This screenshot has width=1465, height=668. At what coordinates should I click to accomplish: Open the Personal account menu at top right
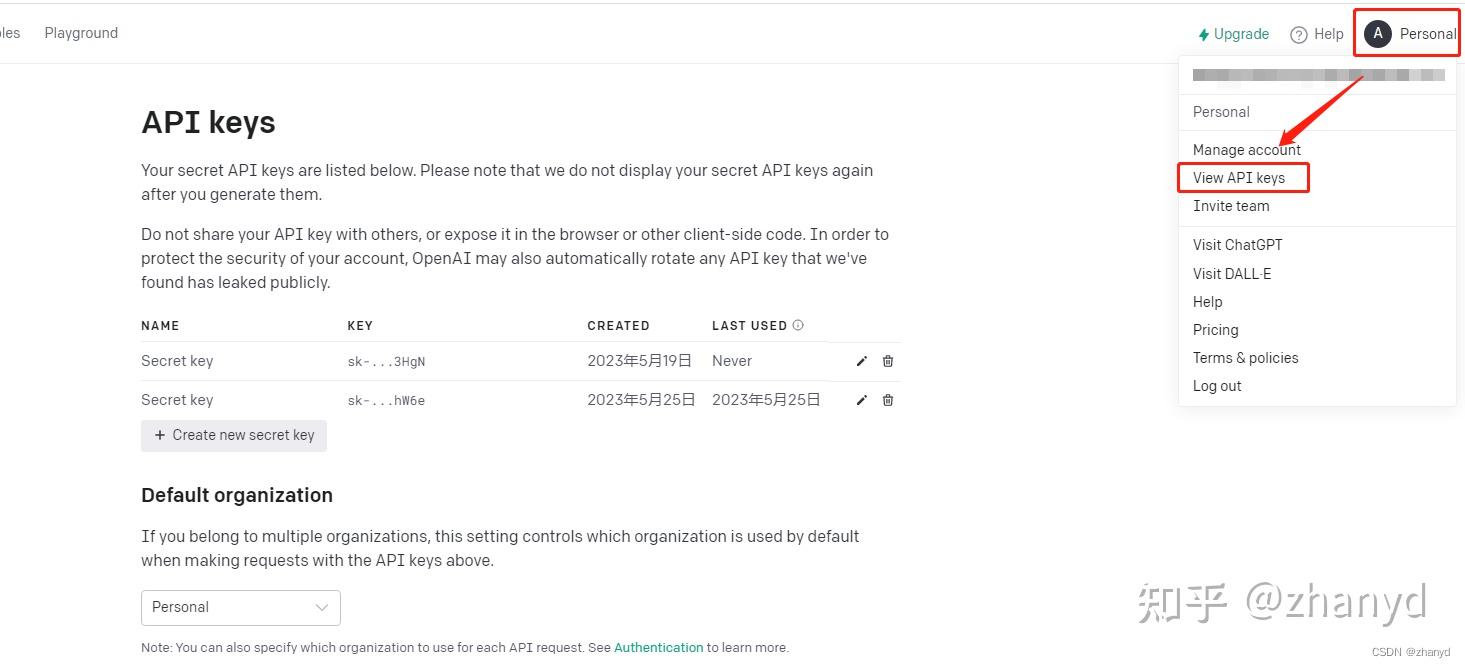click(1427, 34)
